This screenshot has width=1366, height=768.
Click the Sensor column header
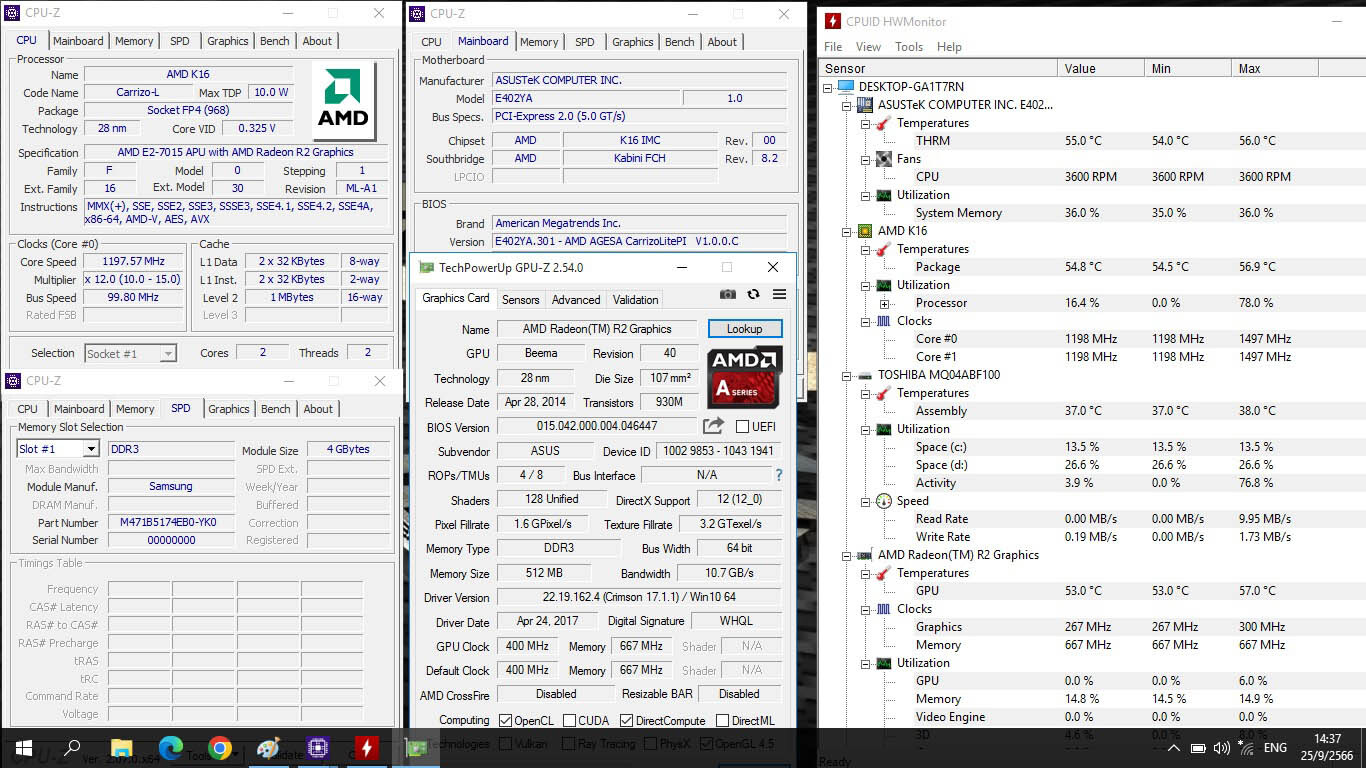[938, 68]
